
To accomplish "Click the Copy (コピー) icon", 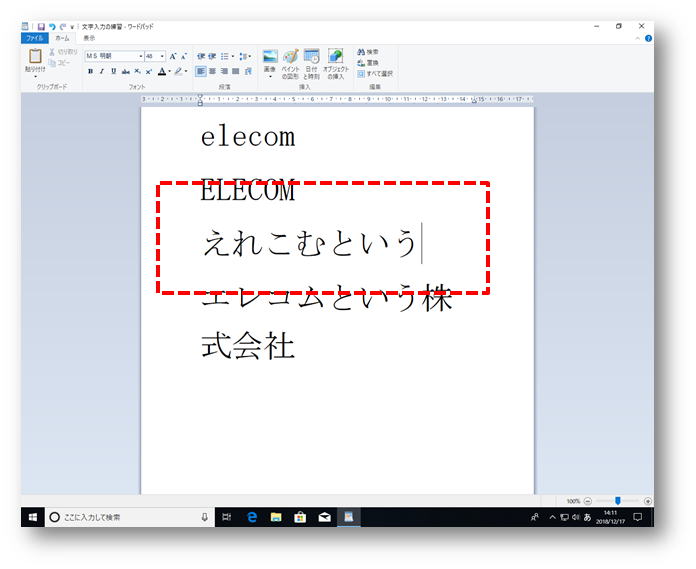I will tap(52, 63).
